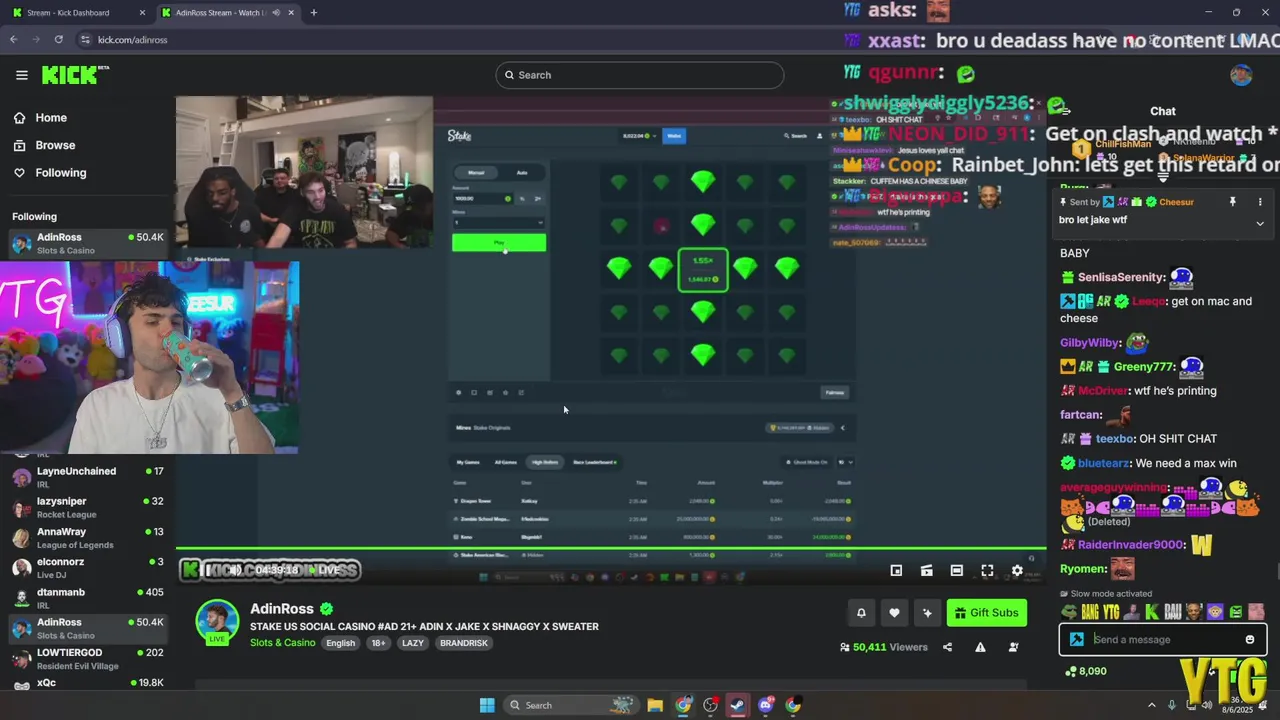1280x720 pixels.
Task: Click the Windows Start button
Action: [x=487, y=705]
